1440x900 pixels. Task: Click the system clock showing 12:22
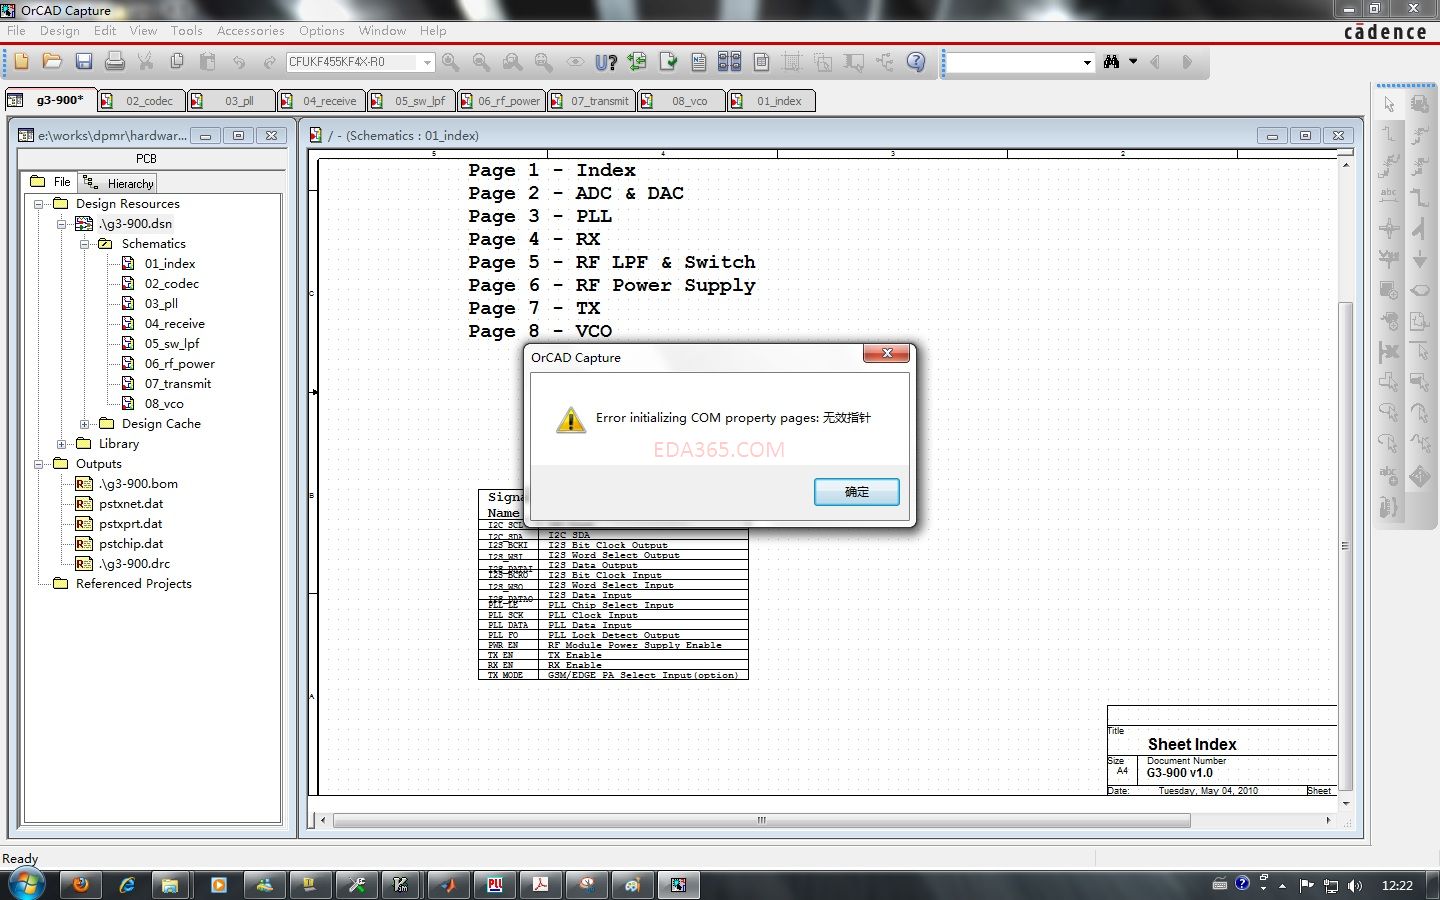coord(1397,885)
